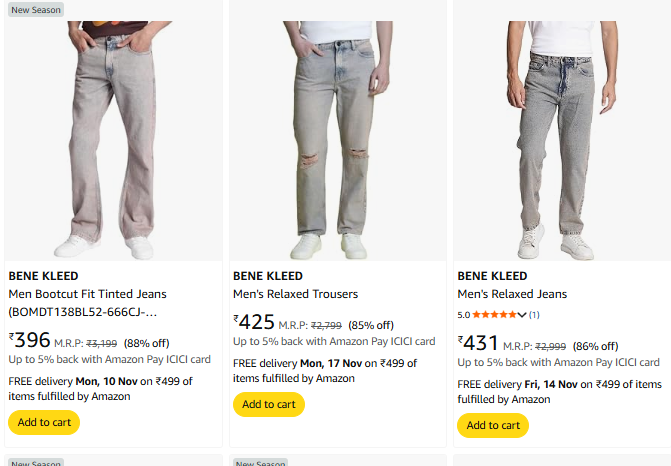Click the 5.0 rating number

[x=464, y=314]
